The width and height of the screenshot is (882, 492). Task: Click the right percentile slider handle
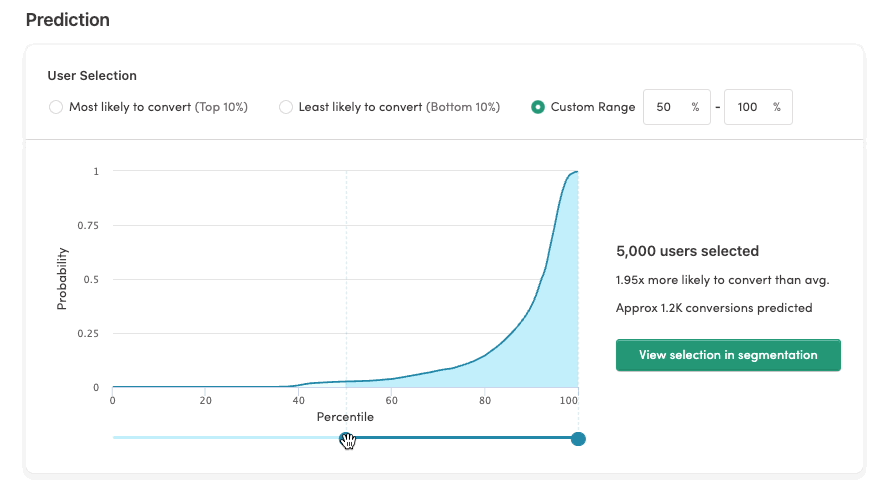578,439
